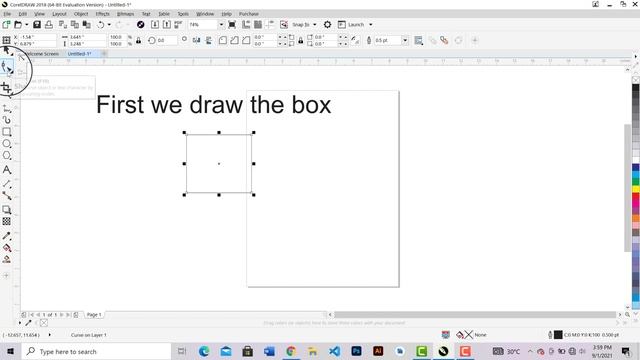The height and width of the screenshot is (360, 640).
Task: Select the Parallel Dimension tool
Action: pyautogui.click(x=7, y=184)
